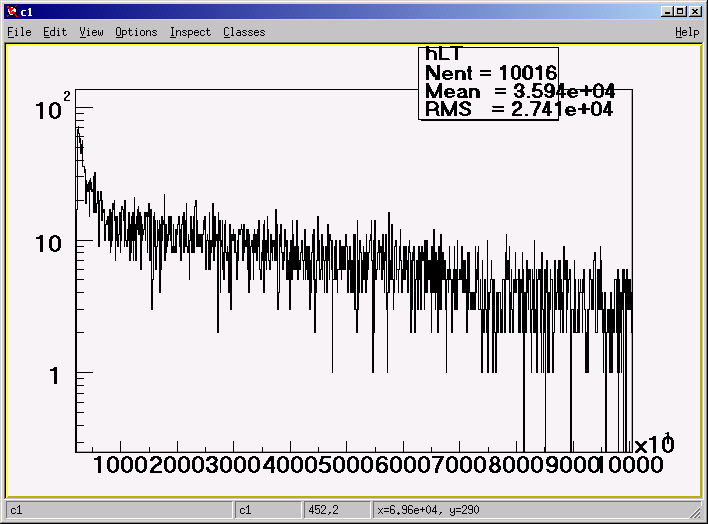Click the Nent = 10016 statistic
Viewport: 708px width, 524px height.
[x=491, y=73]
